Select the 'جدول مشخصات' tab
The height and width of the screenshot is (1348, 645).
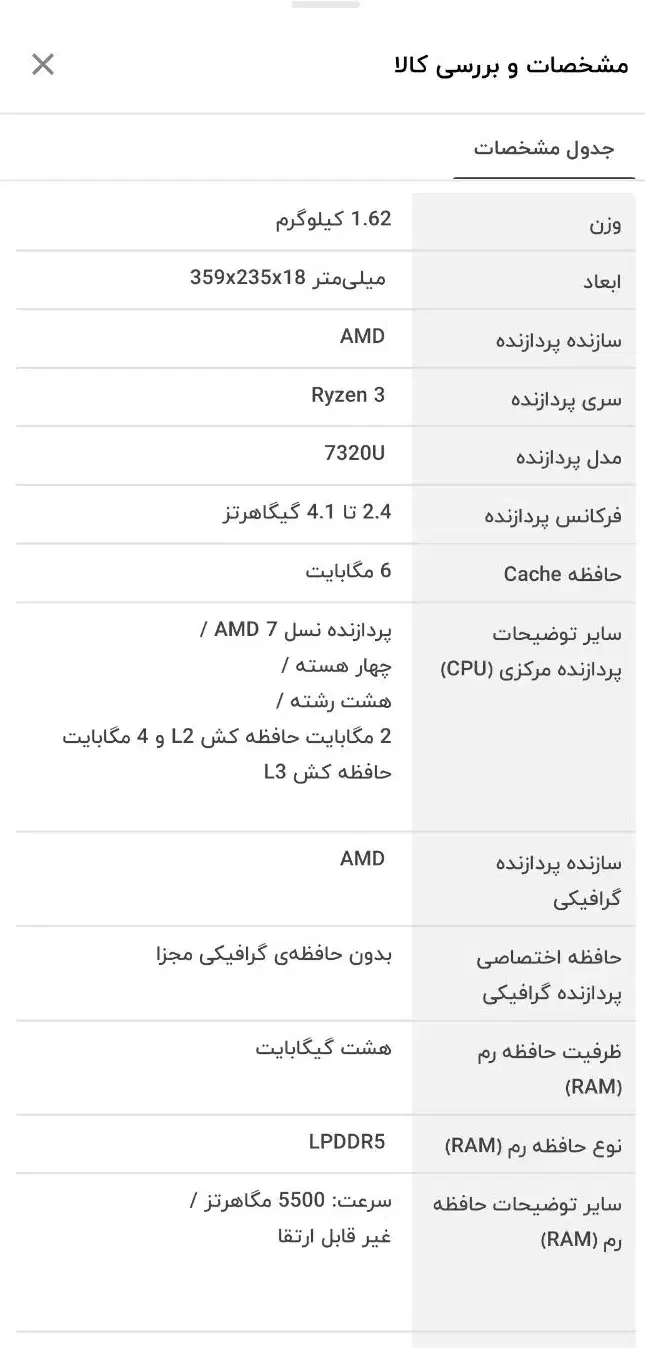[544, 149]
